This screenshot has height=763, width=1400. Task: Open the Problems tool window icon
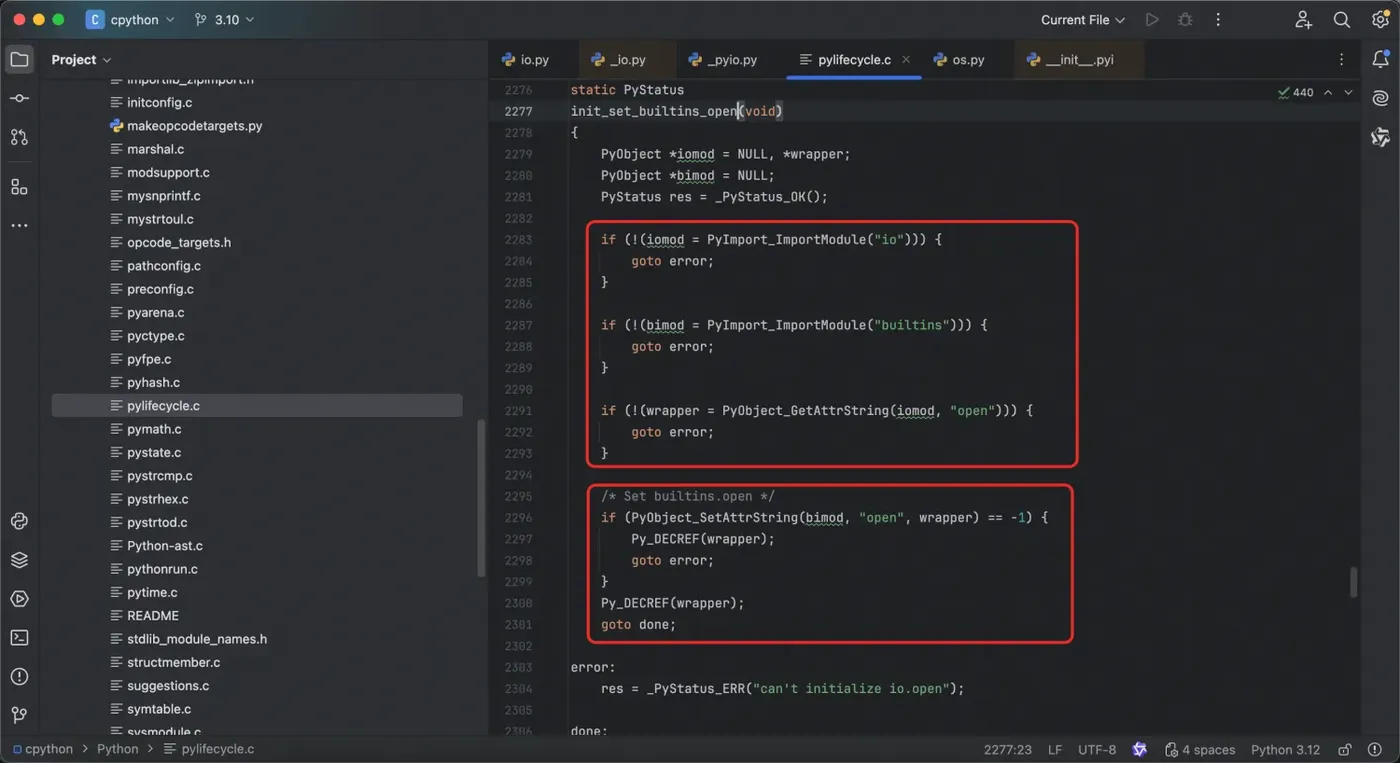click(19, 677)
